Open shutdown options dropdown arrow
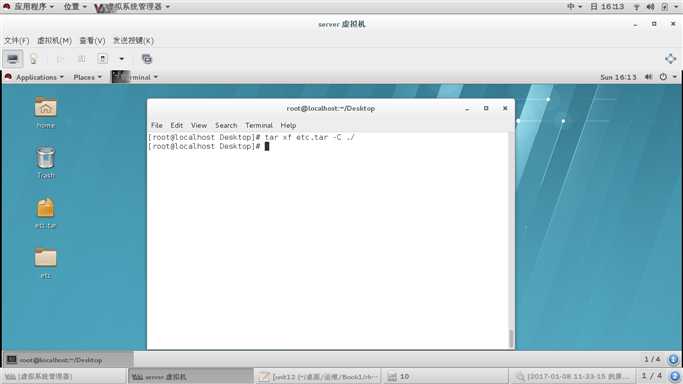 (x=122, y=59)
